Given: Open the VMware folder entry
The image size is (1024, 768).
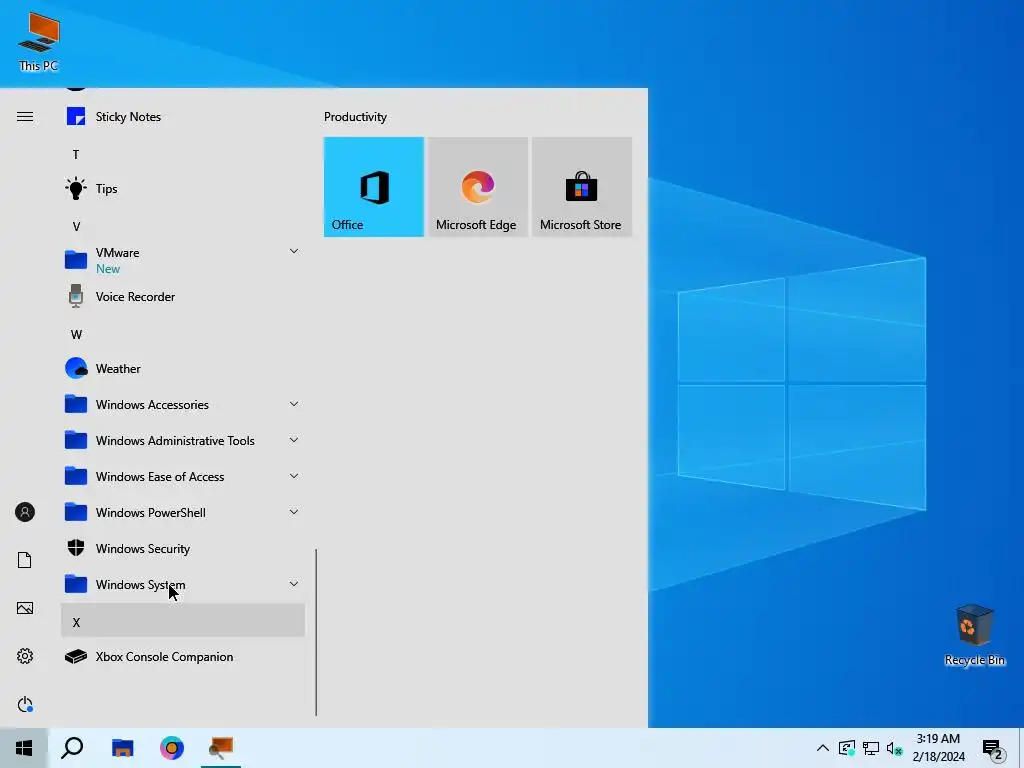Looking at the screenshot, I should (183, 260).
